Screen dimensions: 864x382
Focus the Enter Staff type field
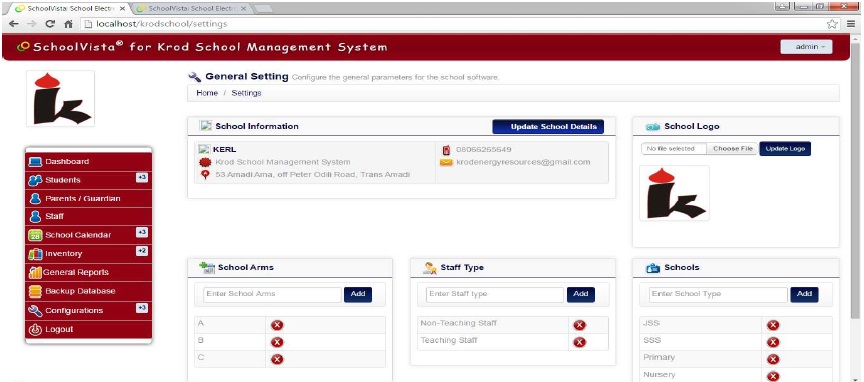click(x=495, y=294)
